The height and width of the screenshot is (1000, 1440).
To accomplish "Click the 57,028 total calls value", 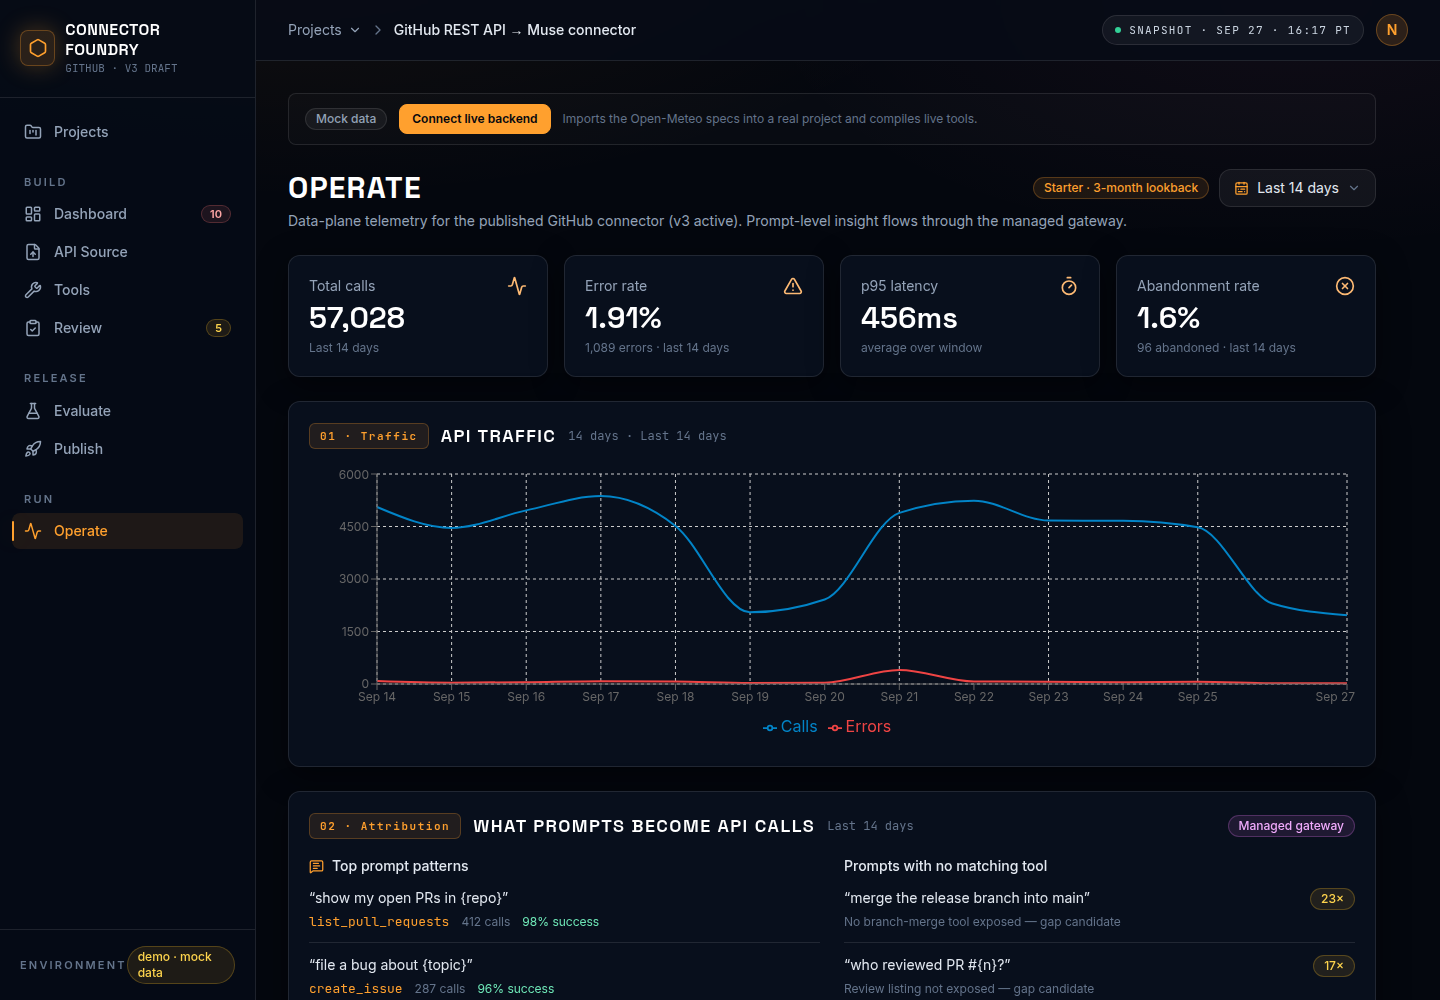I will coord(357,318).
